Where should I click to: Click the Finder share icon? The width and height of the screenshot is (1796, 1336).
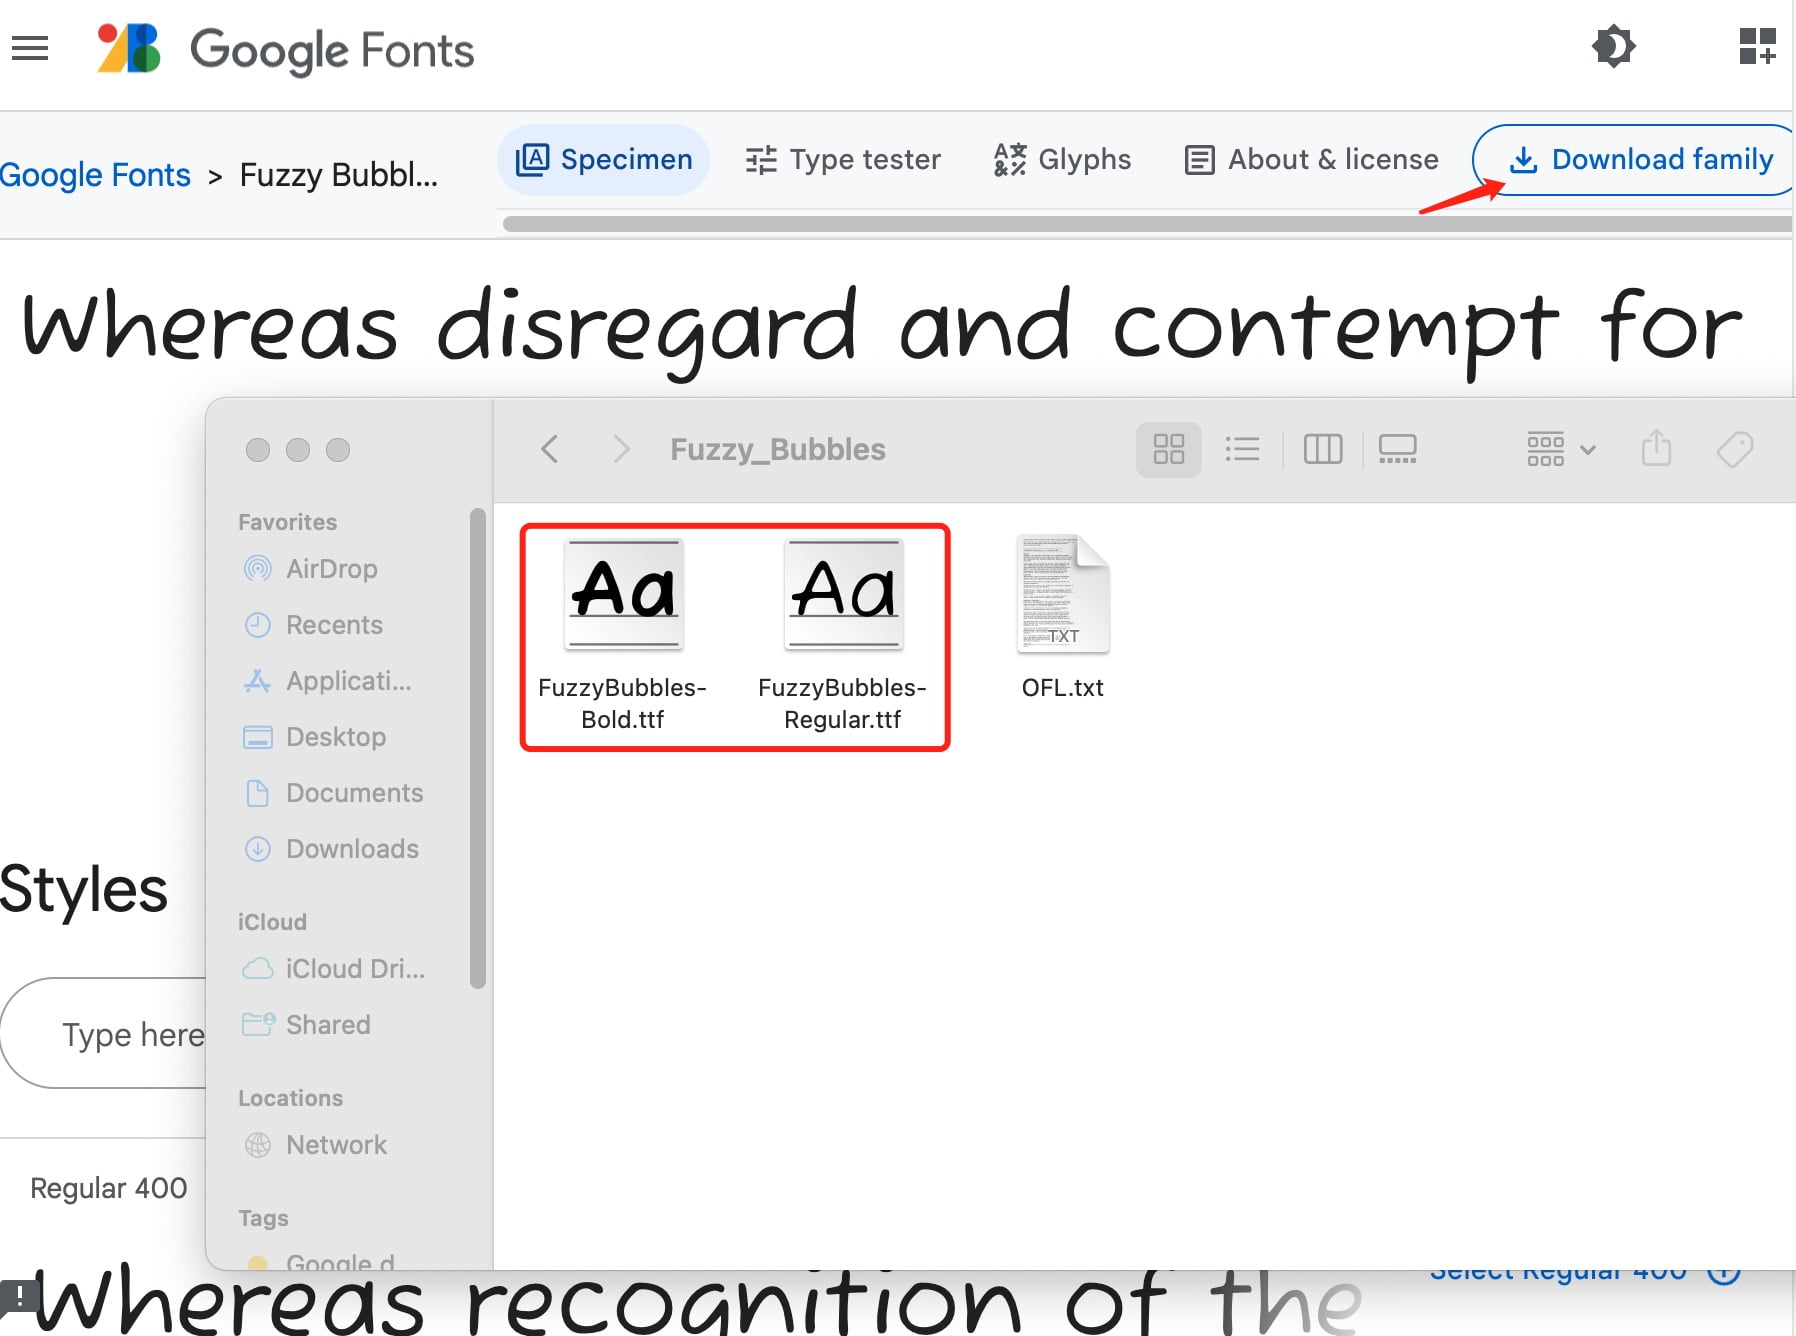1656,449
